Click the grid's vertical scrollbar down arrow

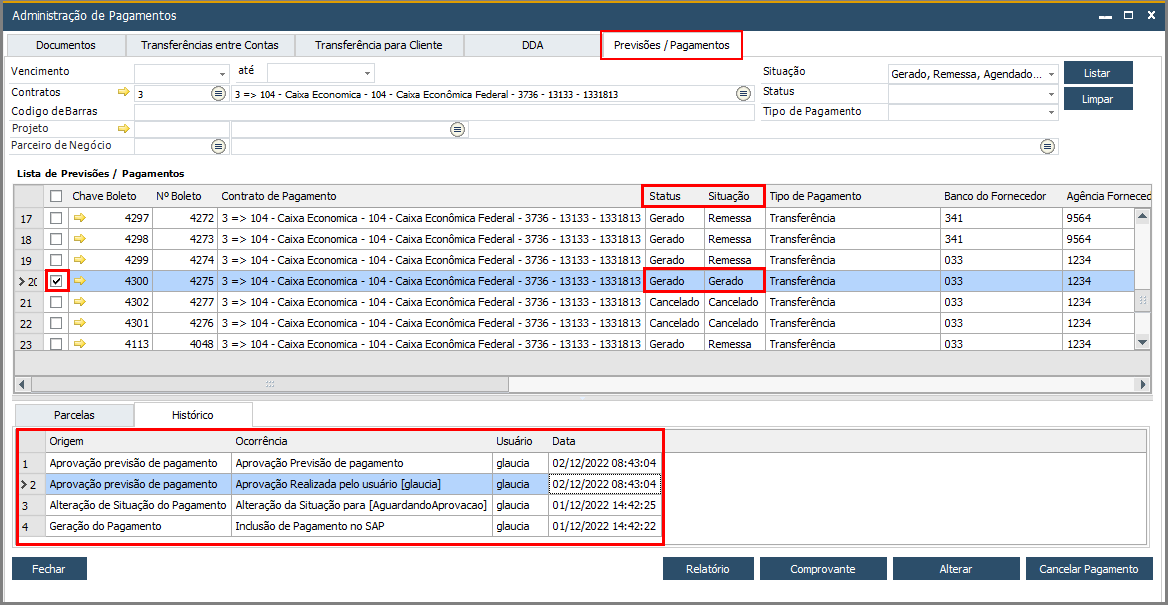1143,341
